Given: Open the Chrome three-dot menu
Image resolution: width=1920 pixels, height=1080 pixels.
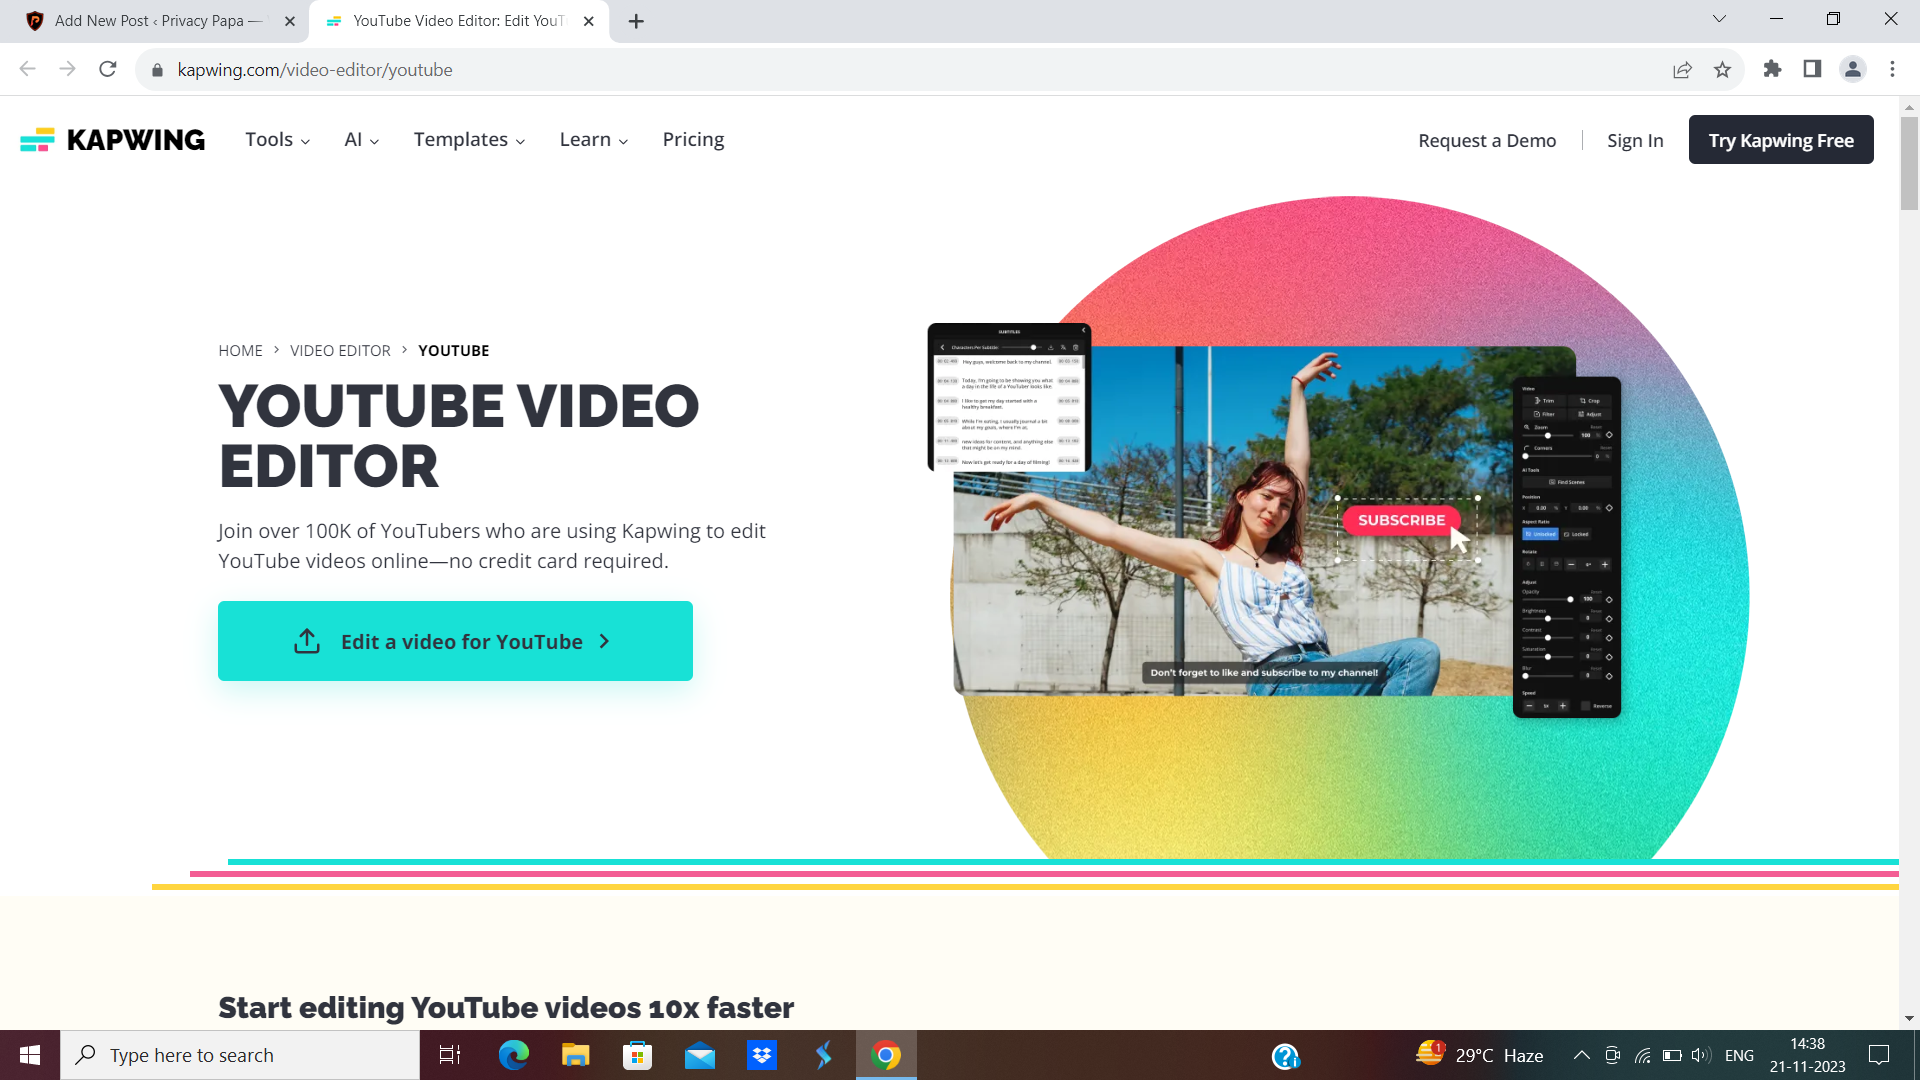Looking at the screenshot, I should [1892, 69].
